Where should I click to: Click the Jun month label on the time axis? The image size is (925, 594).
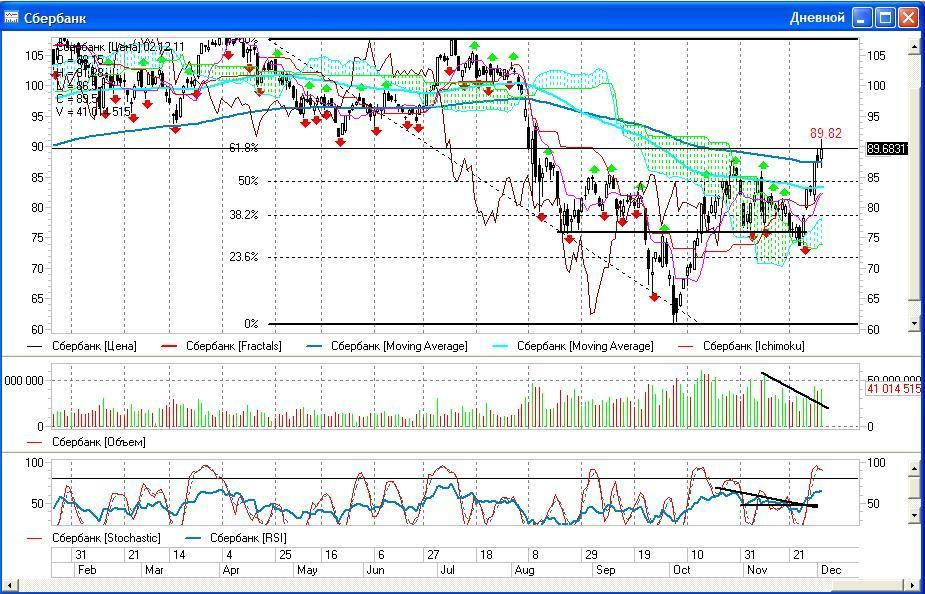[x=376, y=570]
